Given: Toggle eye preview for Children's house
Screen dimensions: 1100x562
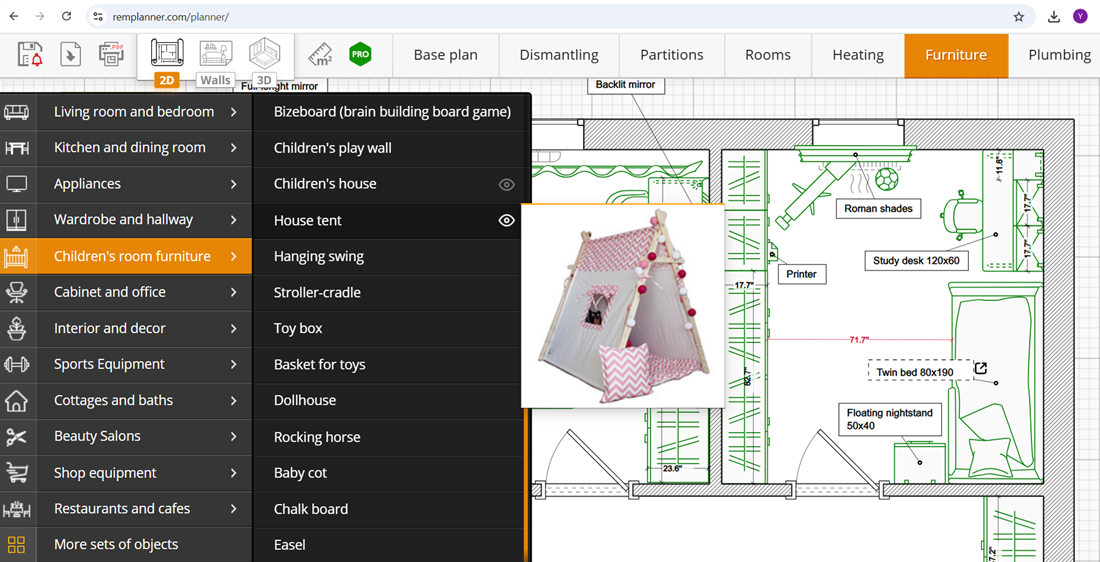Looking at the screenshot, I should (507, 185).
